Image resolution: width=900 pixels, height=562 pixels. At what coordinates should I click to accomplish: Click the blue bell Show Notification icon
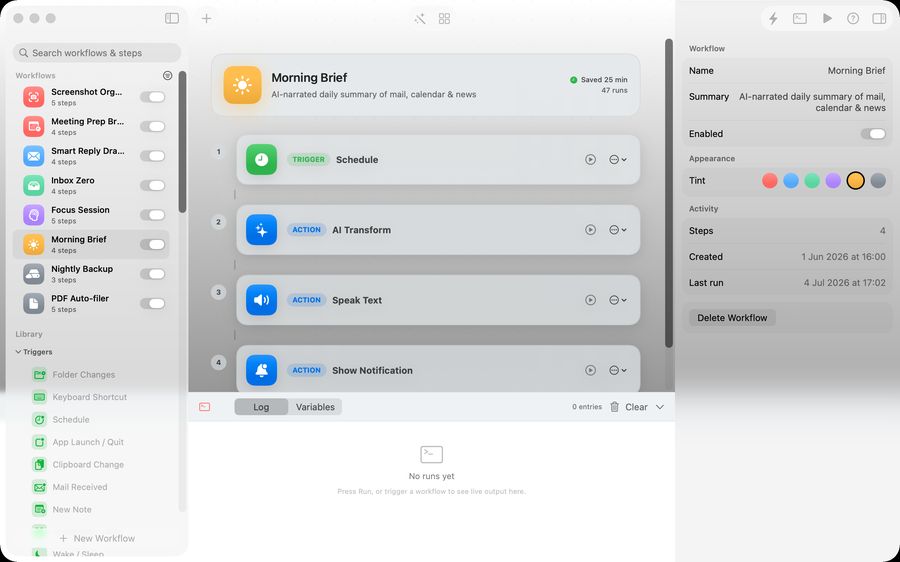coord(261,370)
